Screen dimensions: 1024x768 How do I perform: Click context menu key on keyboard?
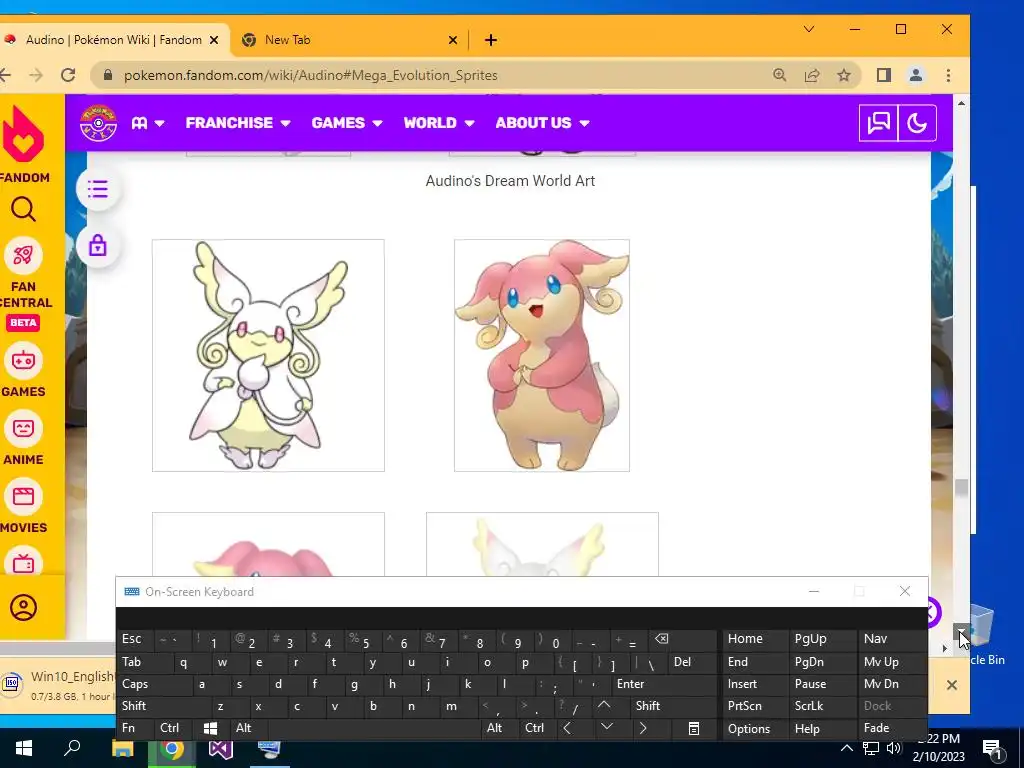pos(694,728)
